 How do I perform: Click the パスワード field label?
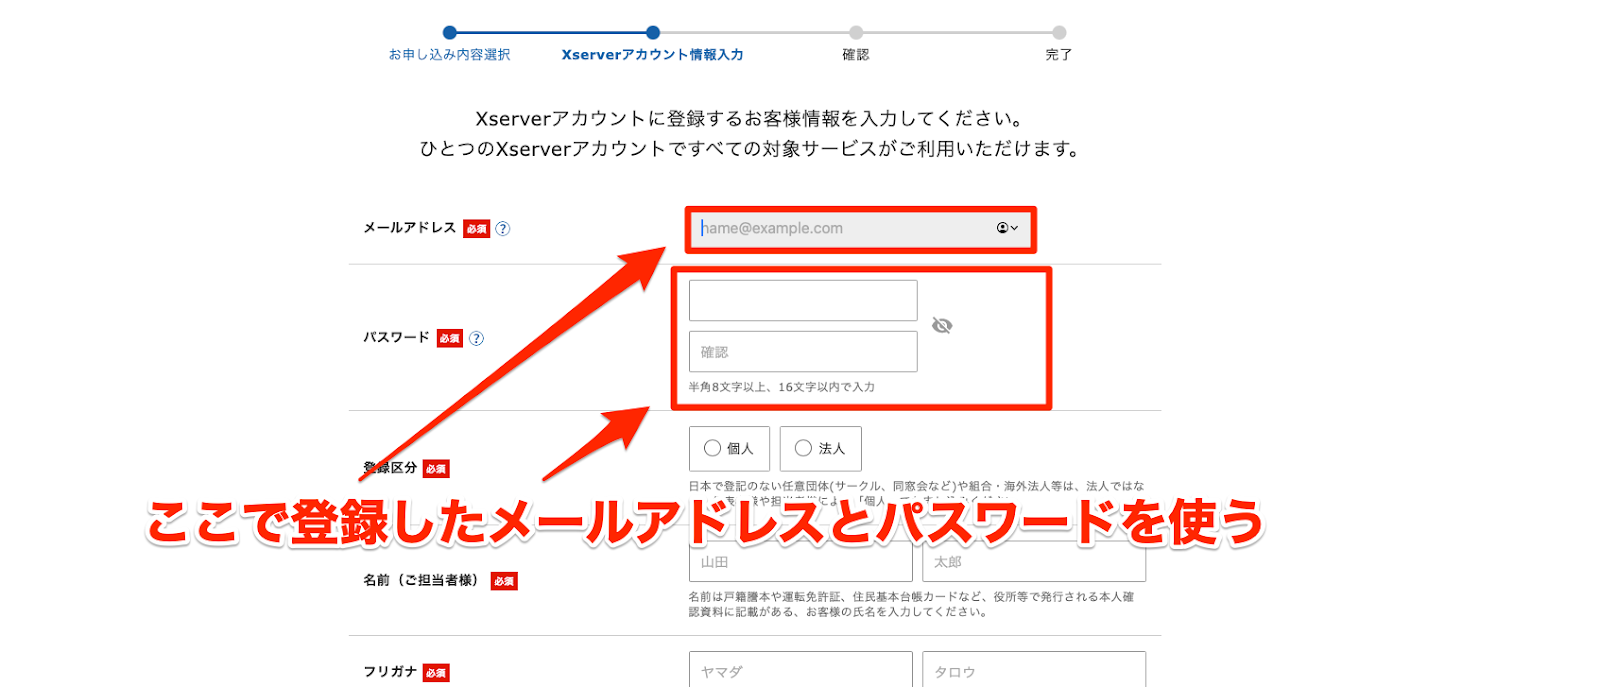(x=396, y=338)
